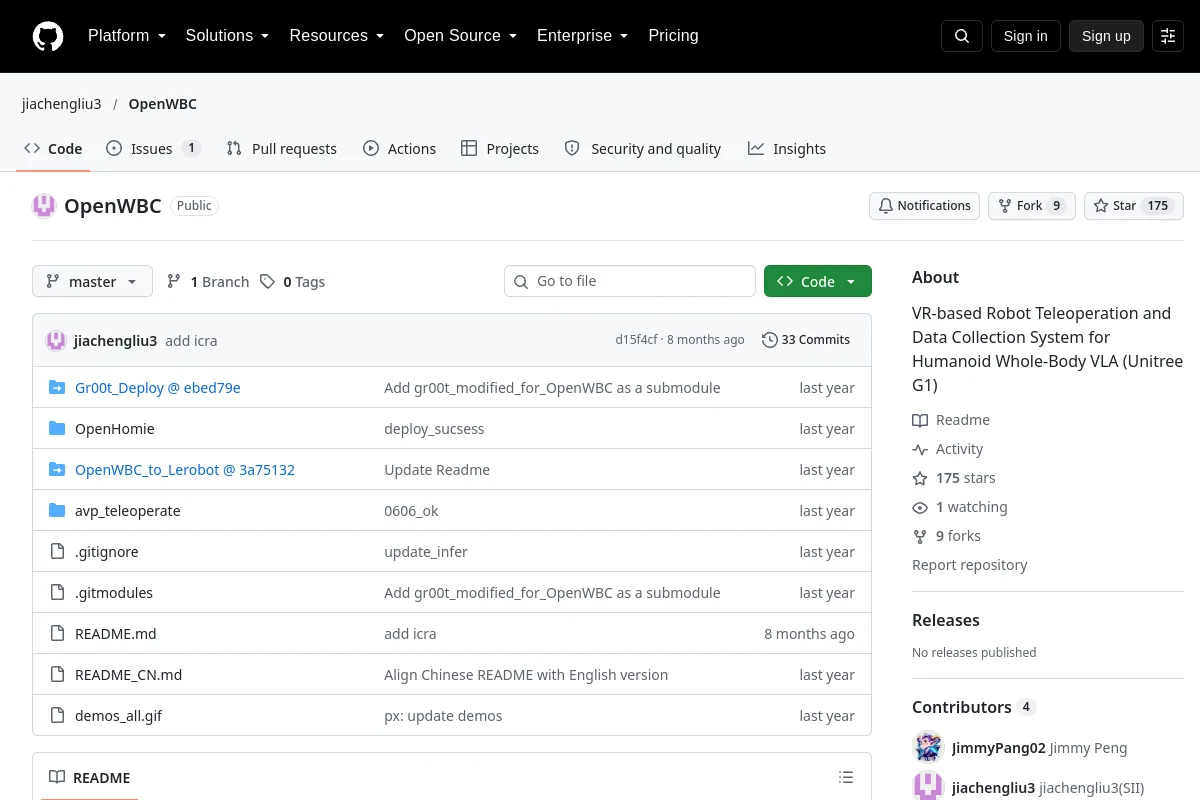Click the fork icon in Fork button
Image resolution: width=1200 pixels, height=800 pixels.
tap(1005, 206)
